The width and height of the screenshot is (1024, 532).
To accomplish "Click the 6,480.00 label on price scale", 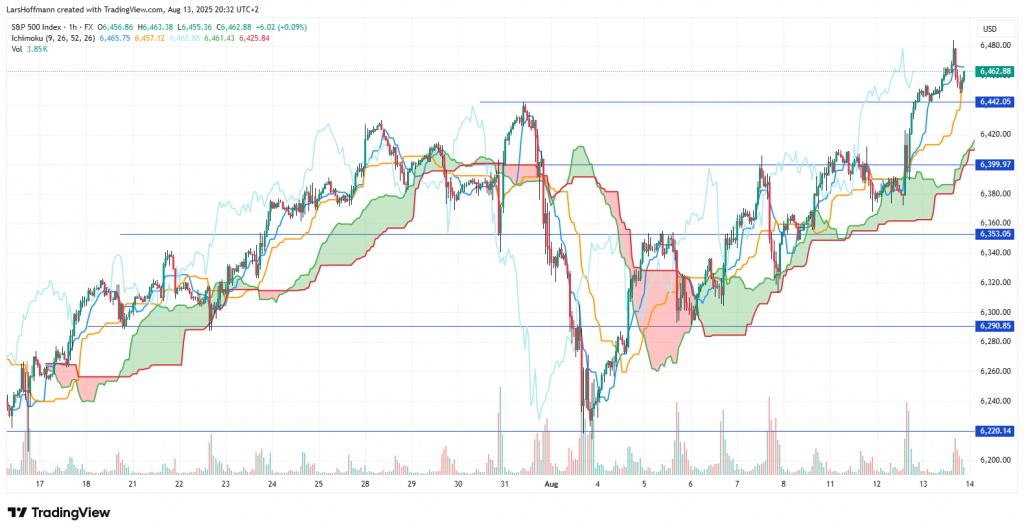I will [995, 45].
